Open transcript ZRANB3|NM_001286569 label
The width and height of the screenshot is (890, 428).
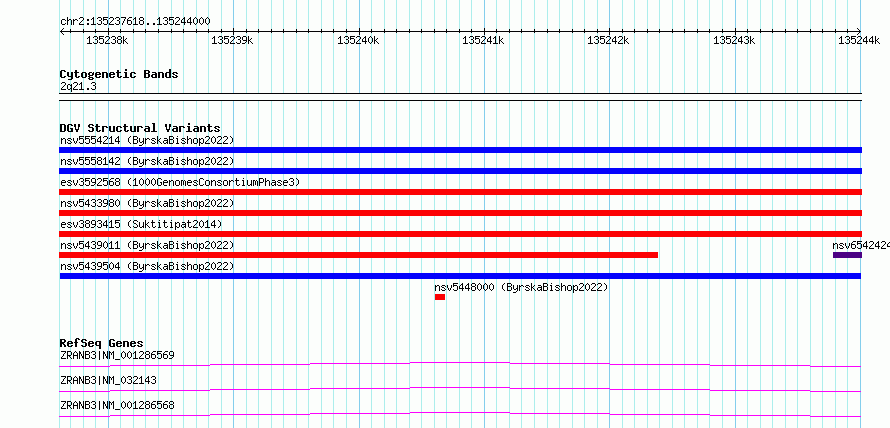pyautogui.click(x=117, y=355)
